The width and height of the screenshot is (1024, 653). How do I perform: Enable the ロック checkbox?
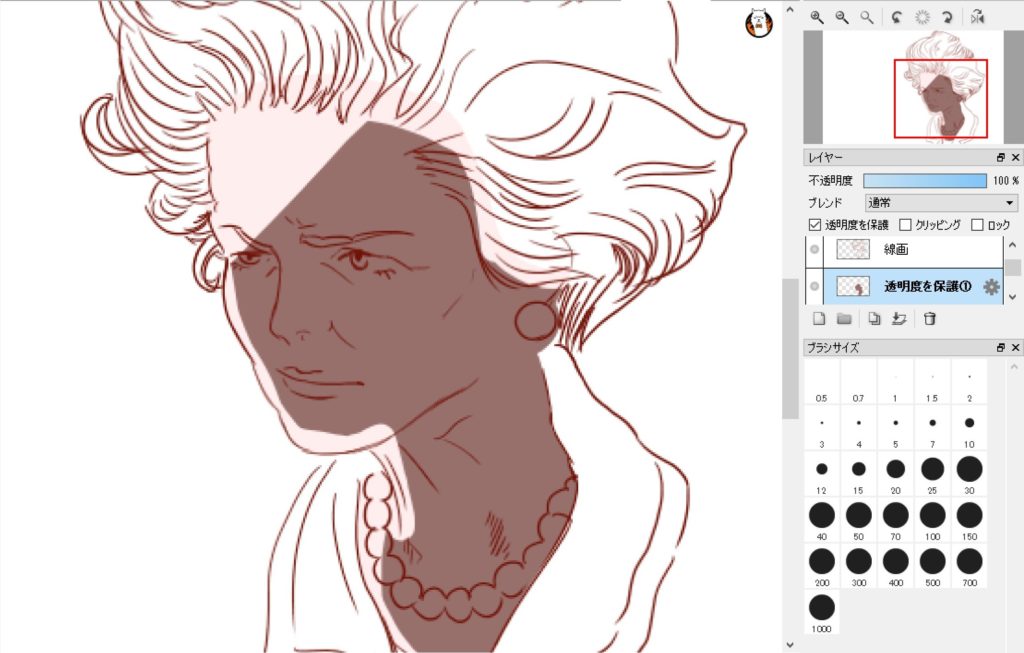tap(977, 225)
